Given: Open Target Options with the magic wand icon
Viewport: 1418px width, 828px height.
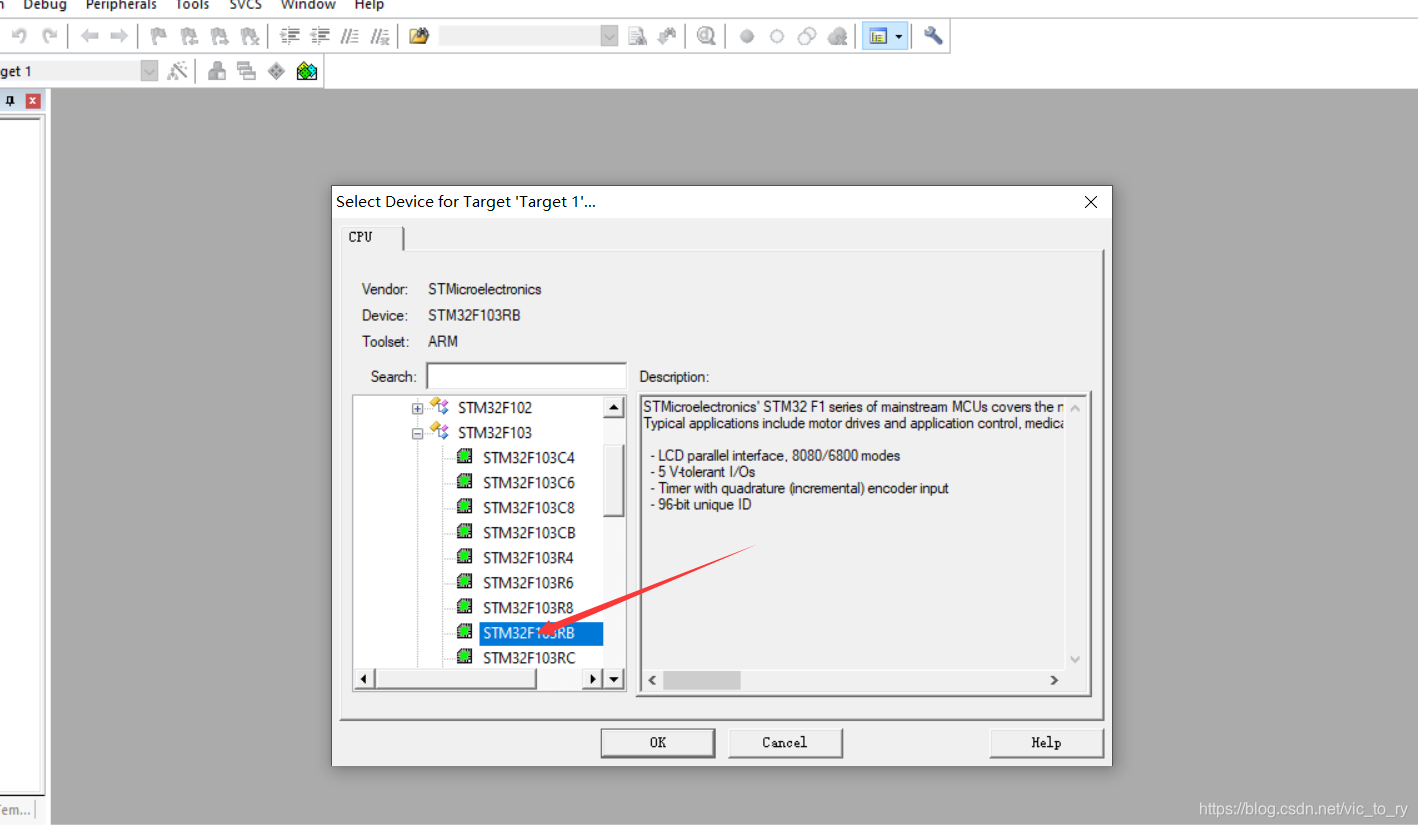Looking at the screenshot, I should [178, 71].
